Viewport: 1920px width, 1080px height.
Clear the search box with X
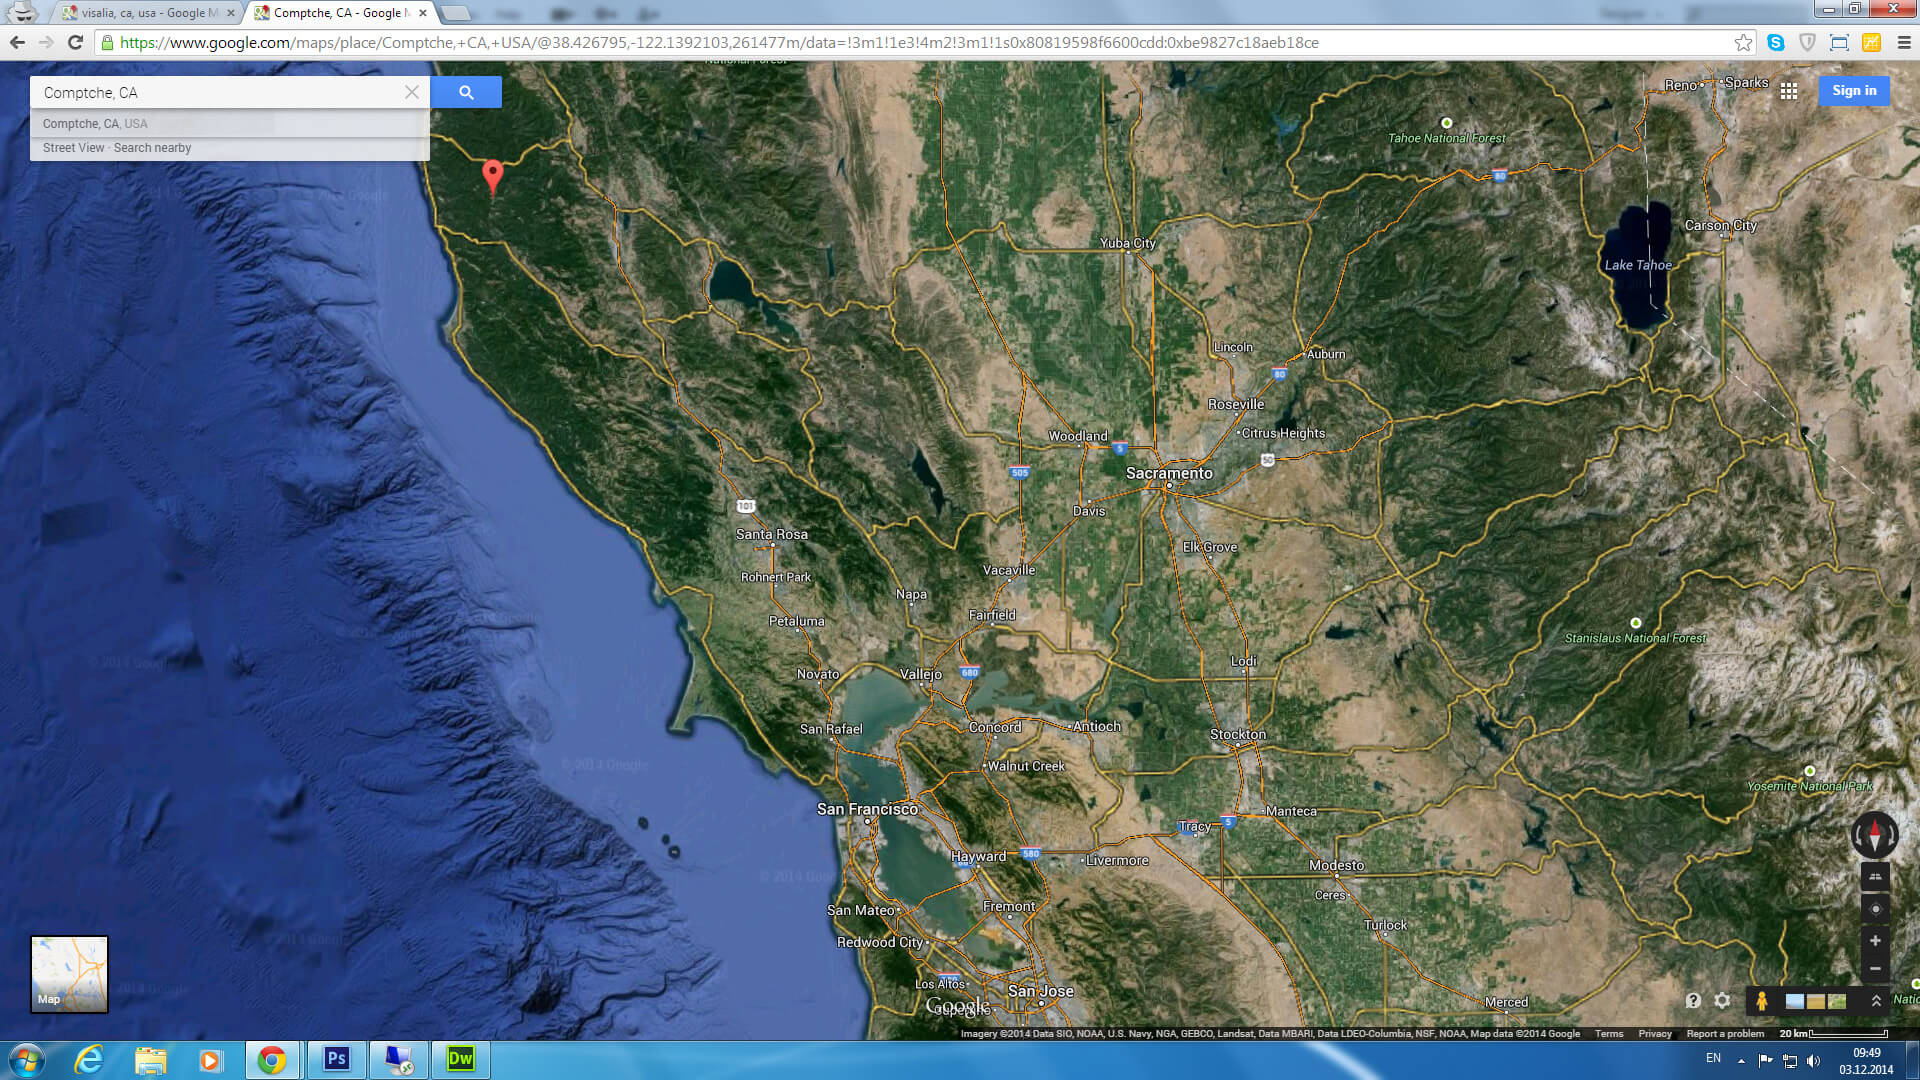coord(412,92)
